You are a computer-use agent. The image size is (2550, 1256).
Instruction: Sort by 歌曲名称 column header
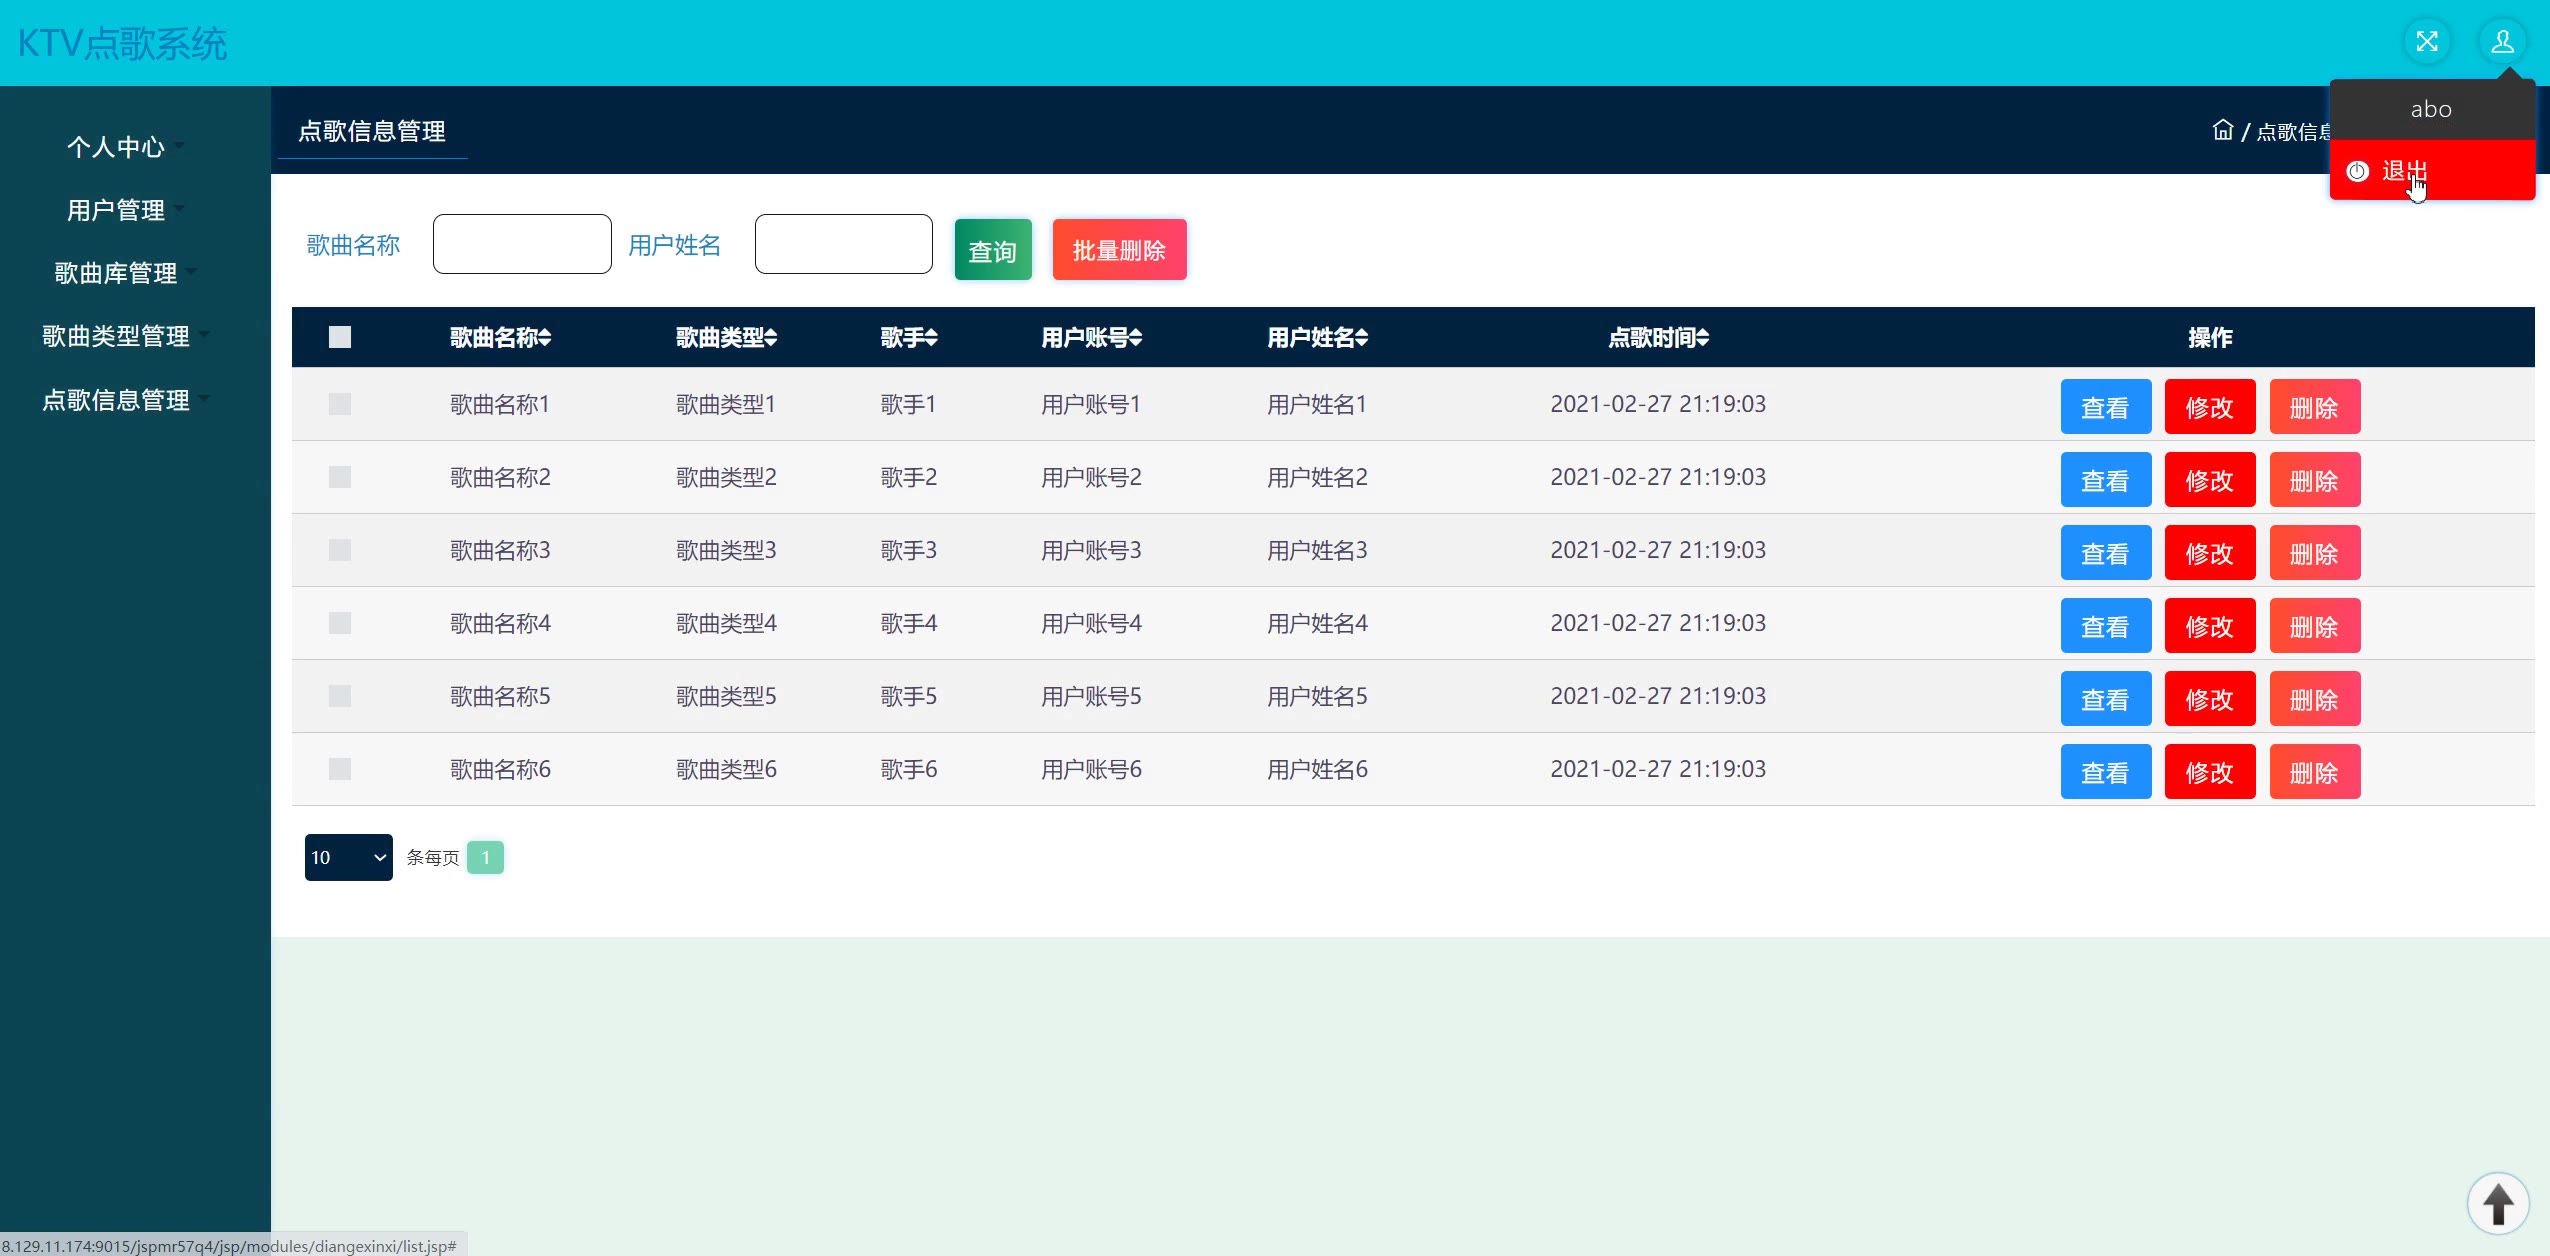[x=500, y=338]
